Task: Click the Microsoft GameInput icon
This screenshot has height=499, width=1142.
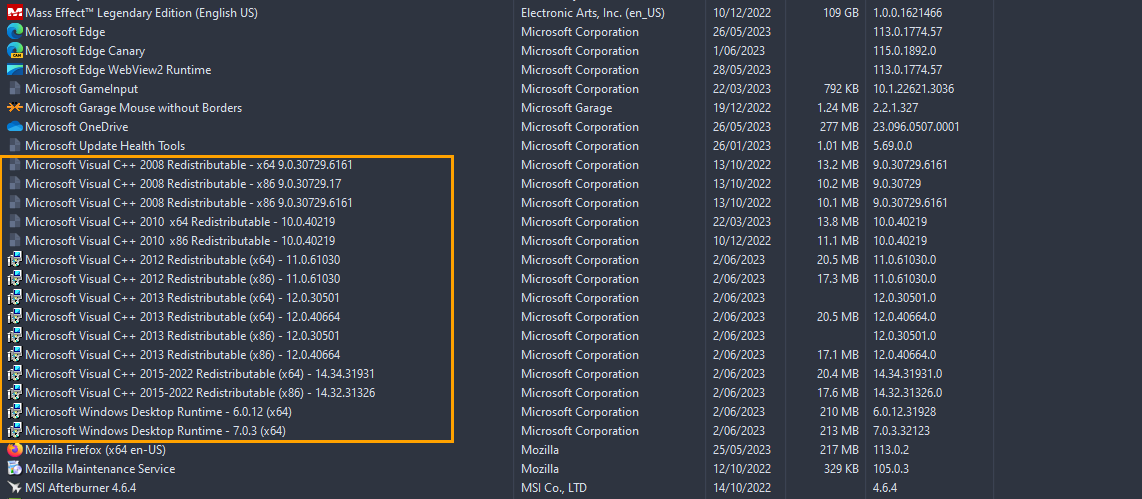Action: coord(15,89)
